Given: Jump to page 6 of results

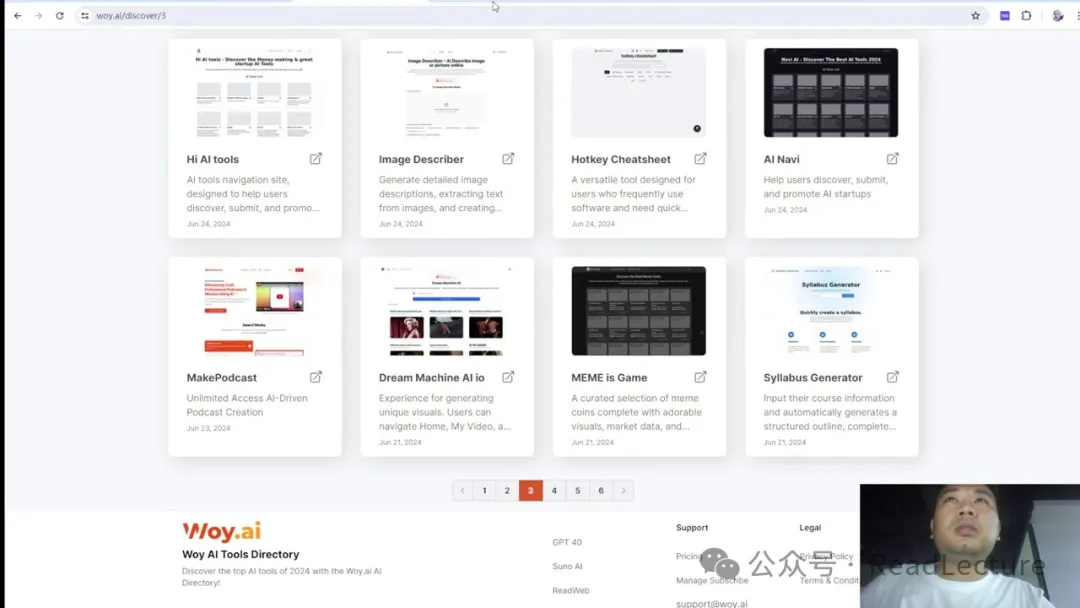Looking at the screenshot, I should click(x=601, y=491).
